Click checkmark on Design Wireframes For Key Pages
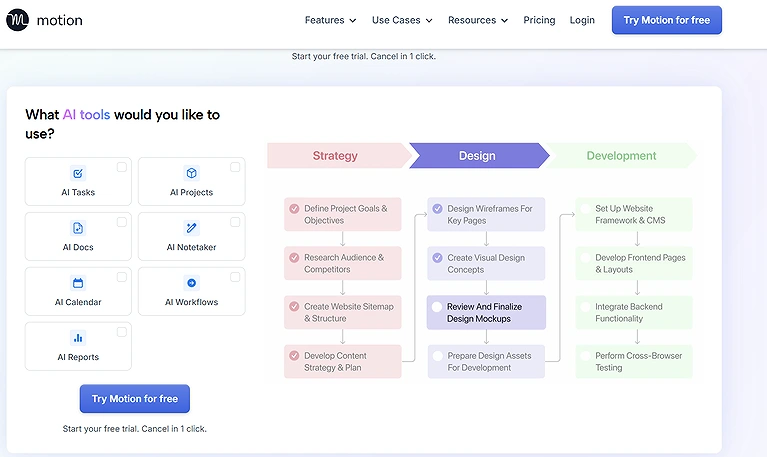Viewport: 767px width, 457px height. click(x=437, y=209)
